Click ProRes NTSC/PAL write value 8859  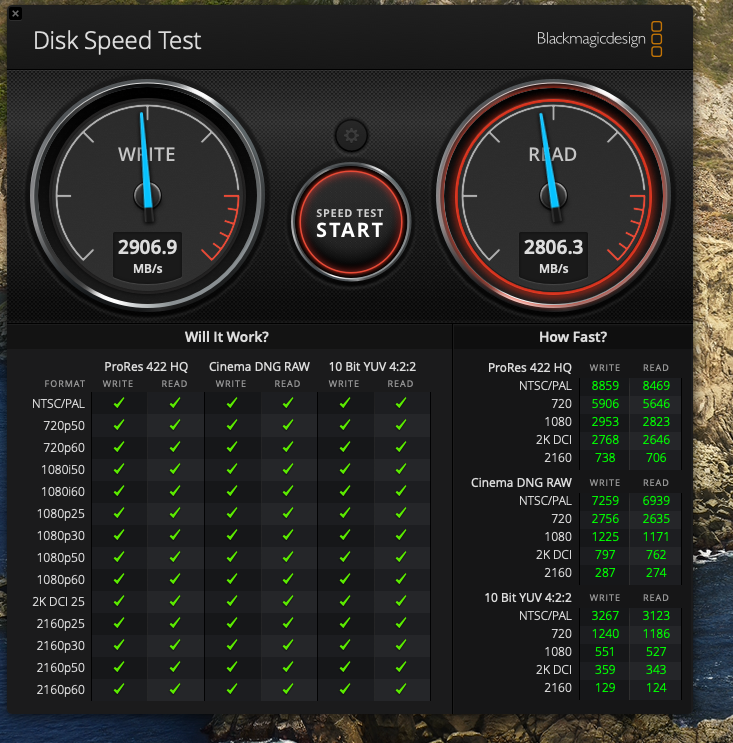605,386
